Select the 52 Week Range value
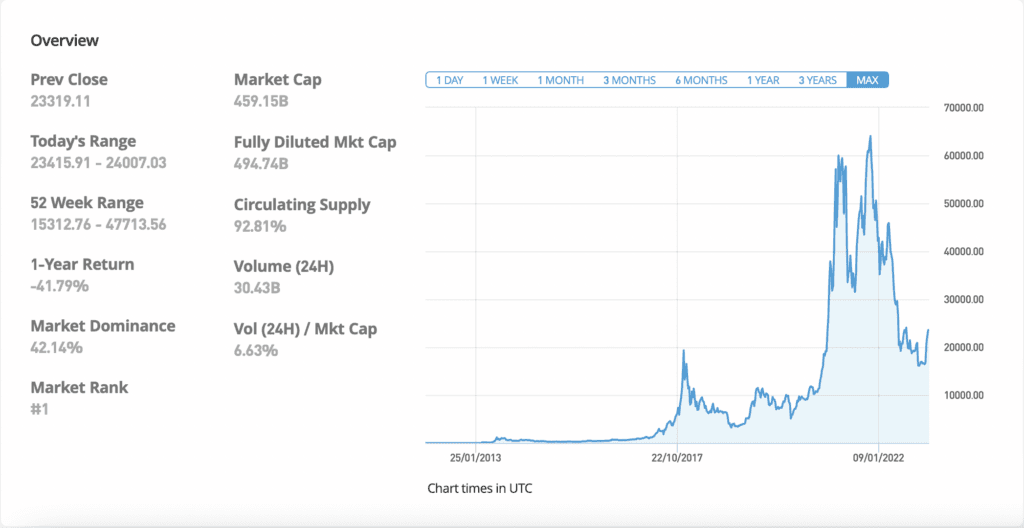This screenshot has width=1024, height=528. [98, 225]
